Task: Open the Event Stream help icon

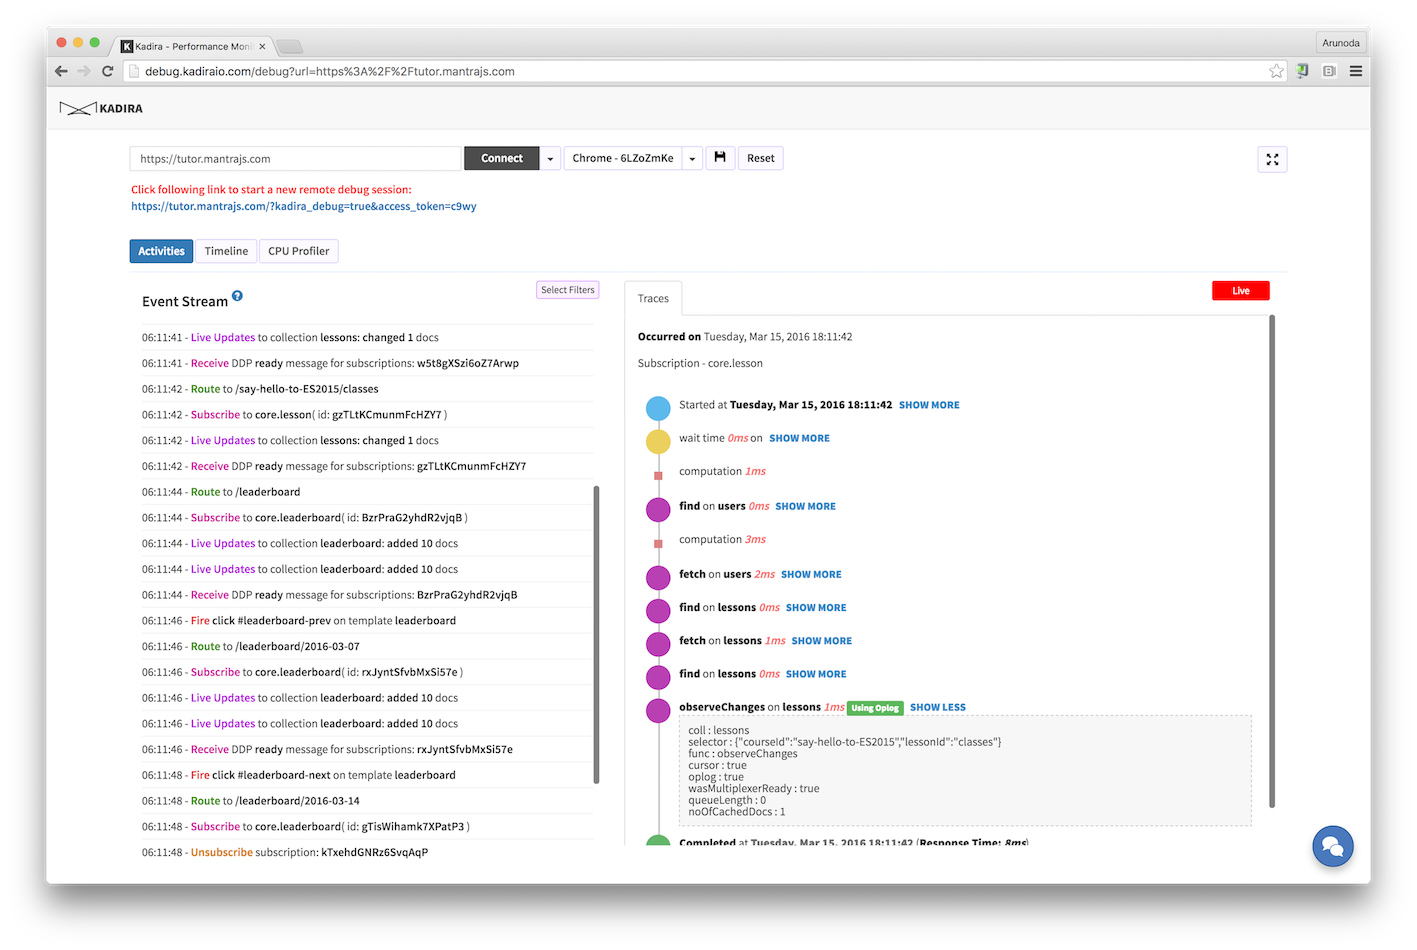Action: 237,296
